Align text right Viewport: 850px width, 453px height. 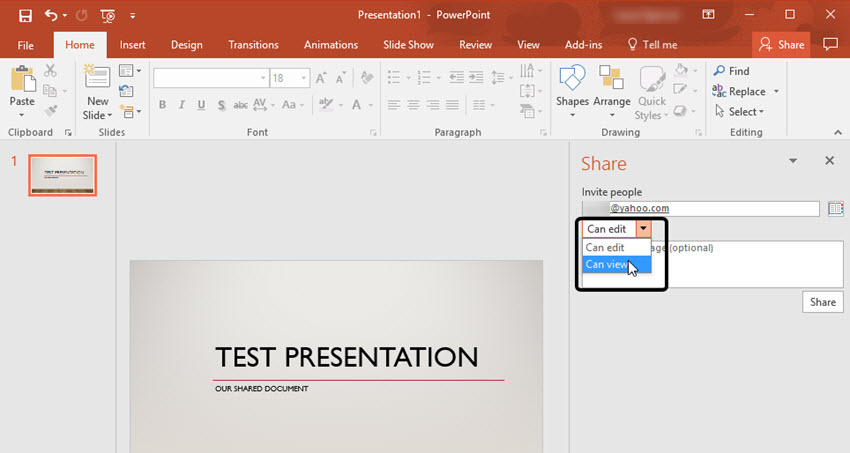pyautogui.click(x=433, y=105)
